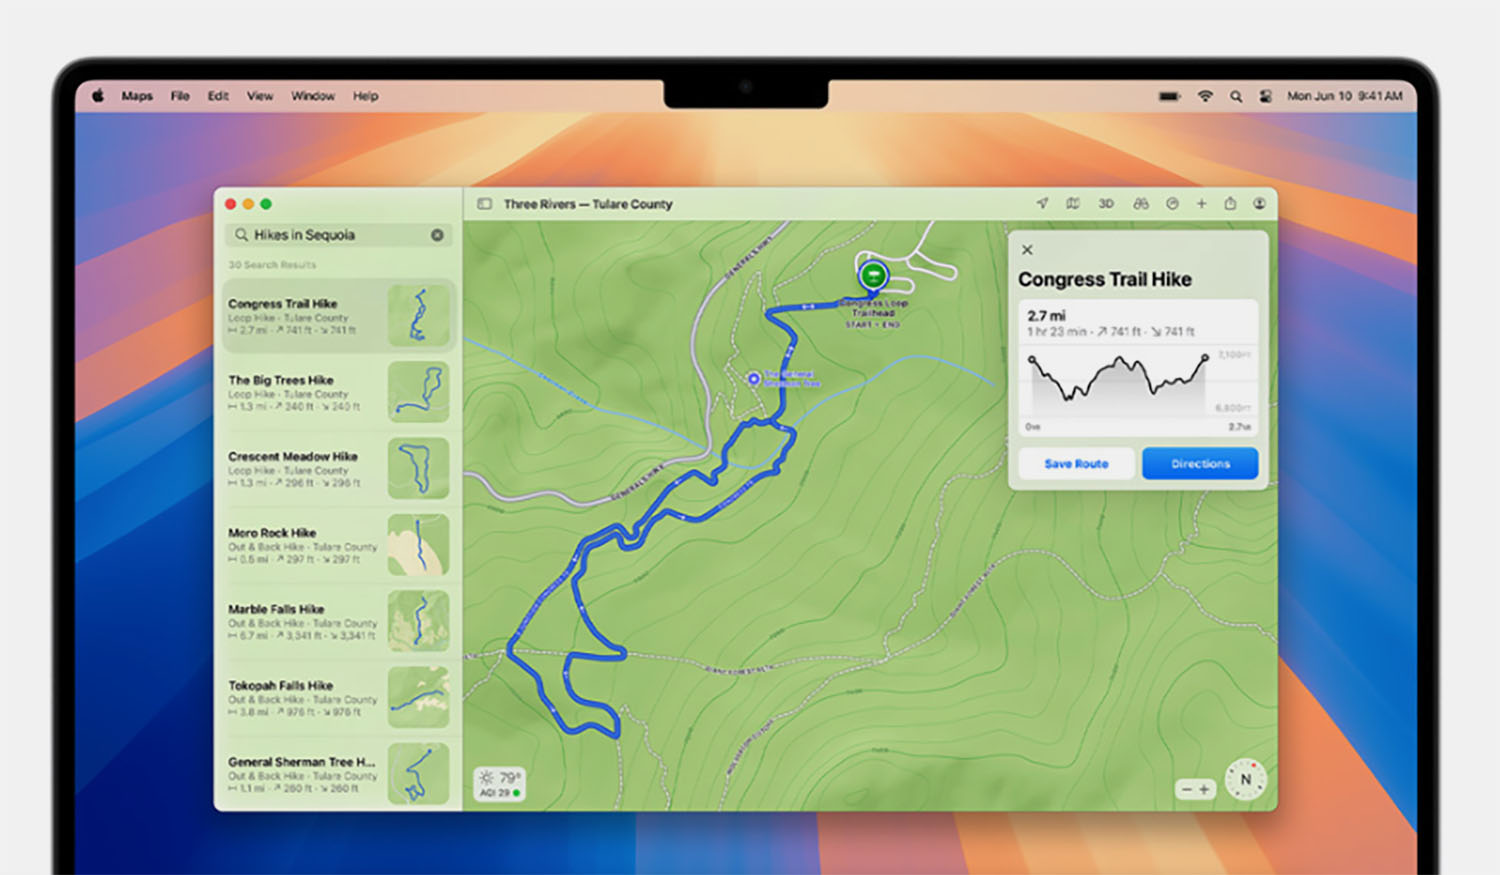Open the Apple menu
Image resolution: width=1500 pixels, height=875 pixels.
pos(98,96)
